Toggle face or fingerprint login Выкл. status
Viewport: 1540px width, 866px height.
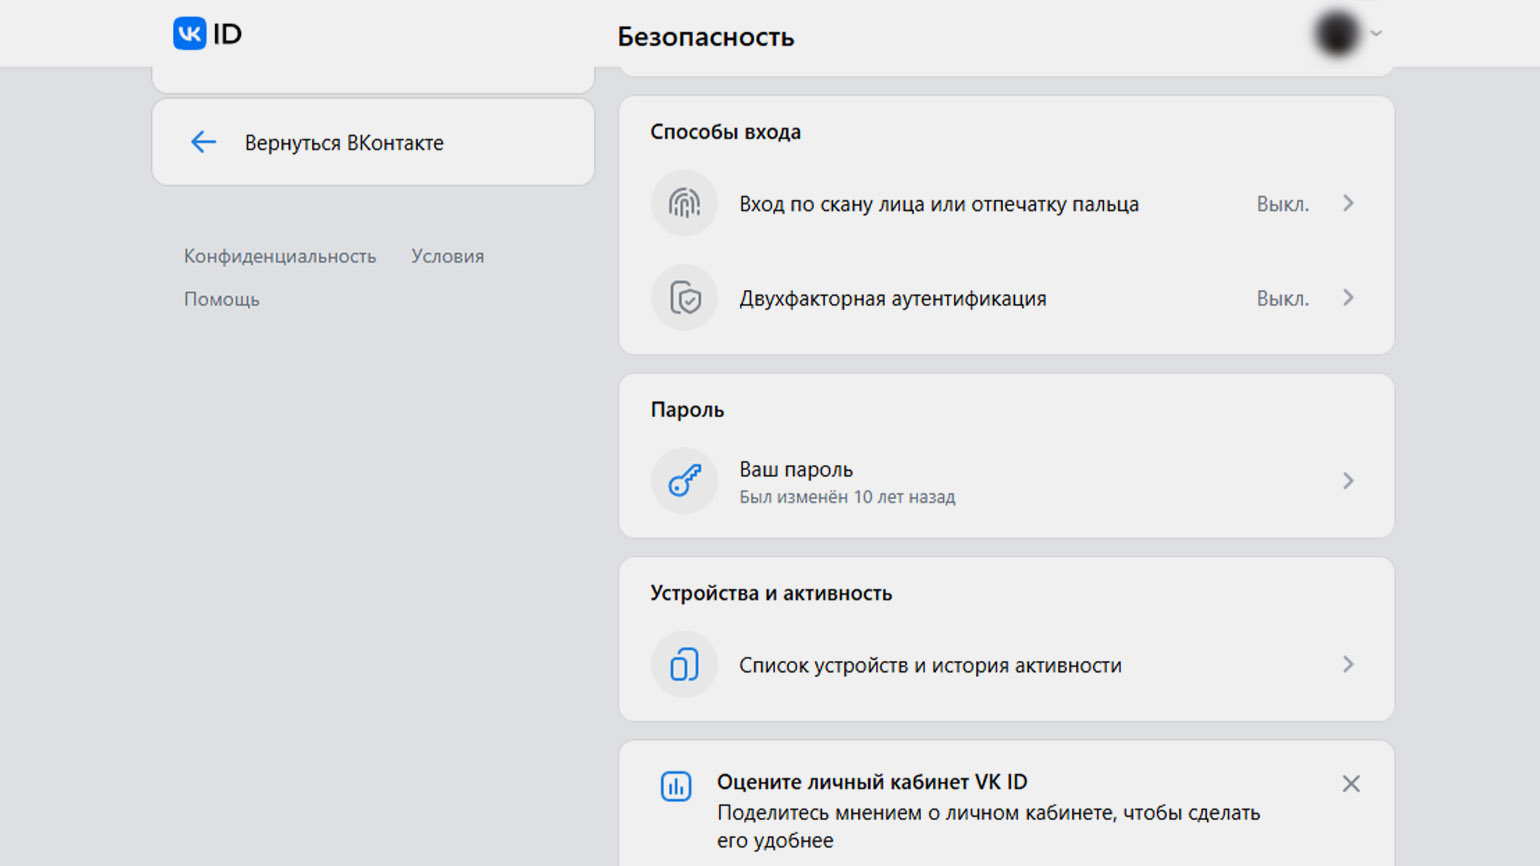click(1282, 204)
